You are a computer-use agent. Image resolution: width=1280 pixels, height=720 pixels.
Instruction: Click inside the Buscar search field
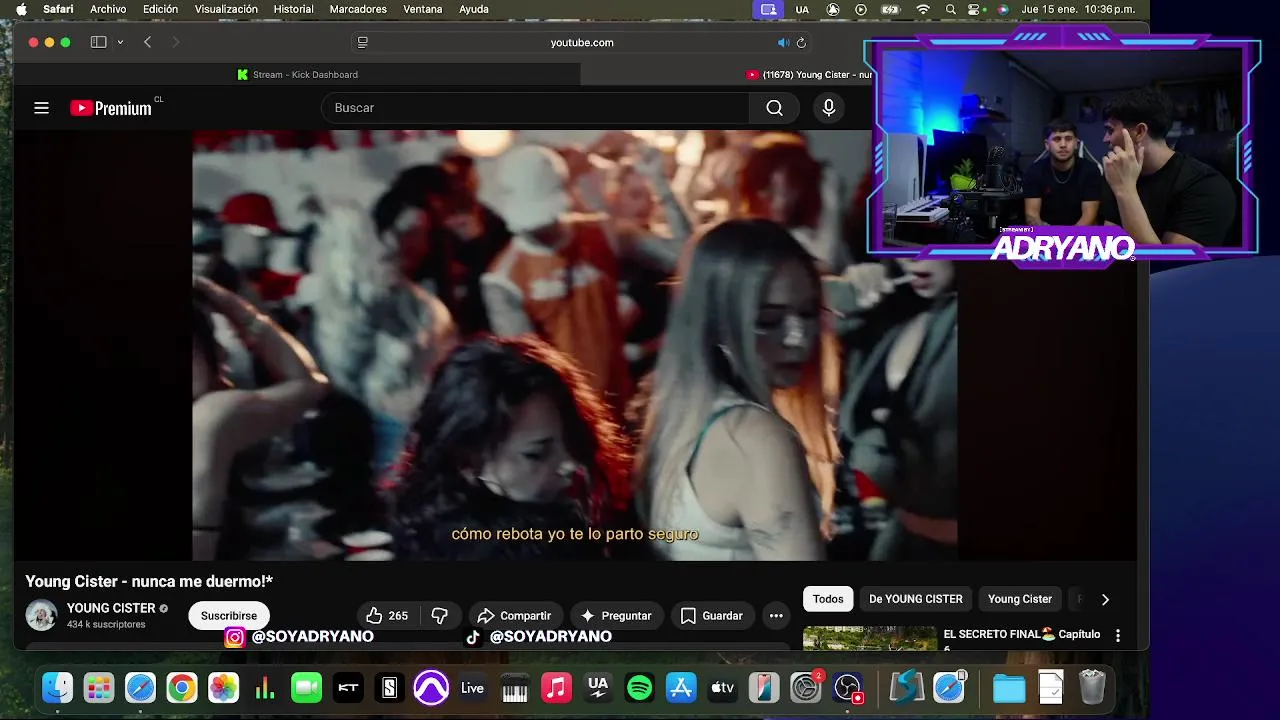(x=535, y=108)
